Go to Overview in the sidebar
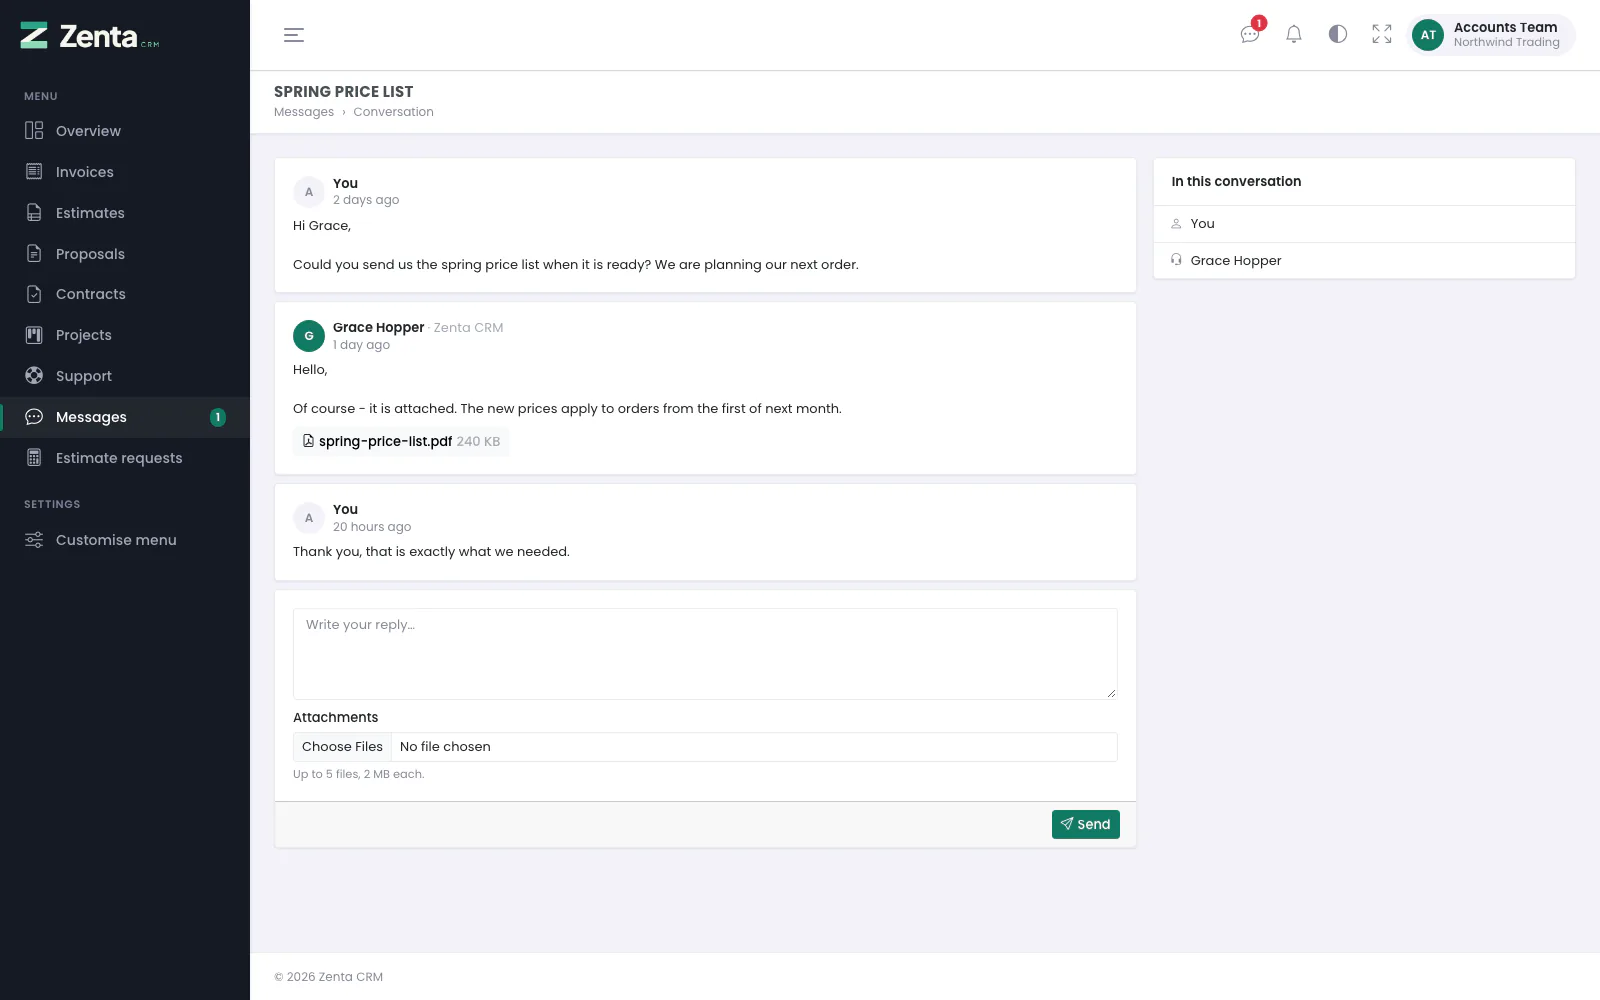The image size is (1600, 1000). tap(125, 131)
